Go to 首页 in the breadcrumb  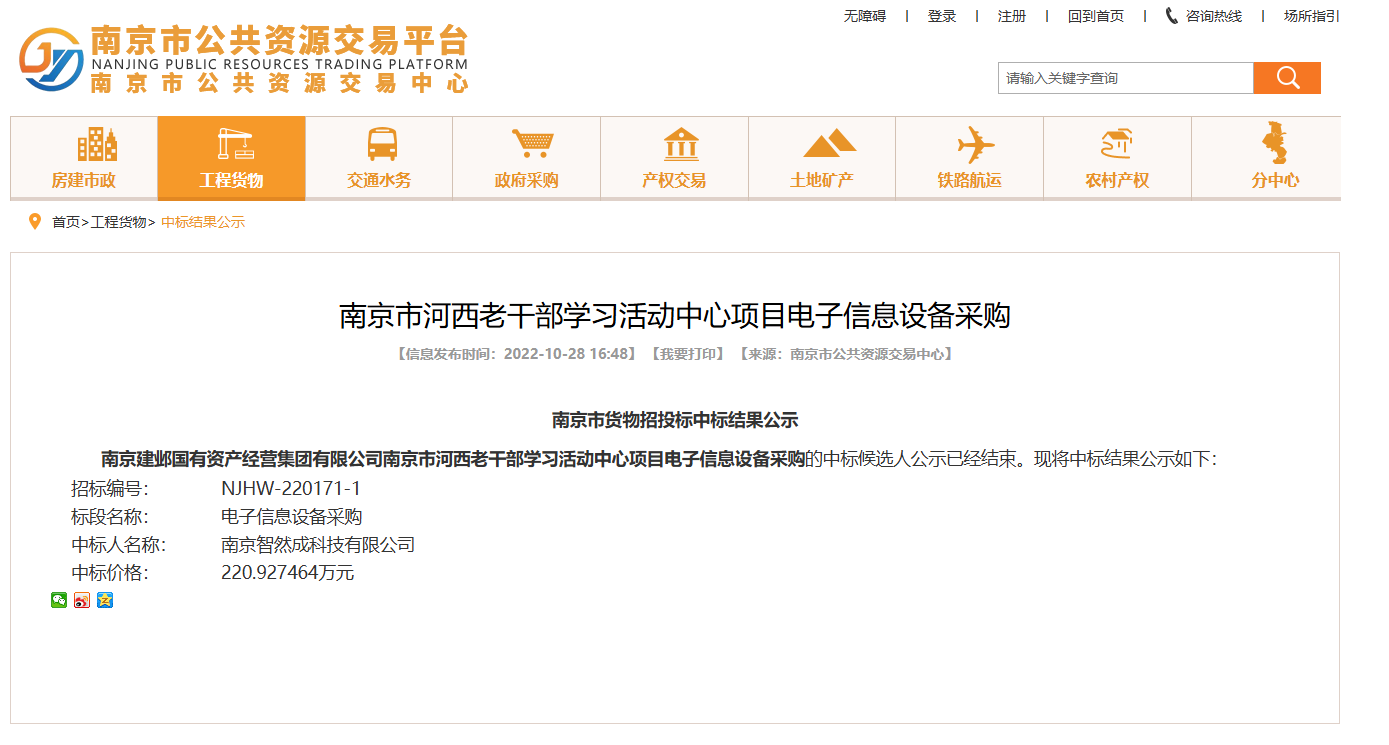[66, 222]
